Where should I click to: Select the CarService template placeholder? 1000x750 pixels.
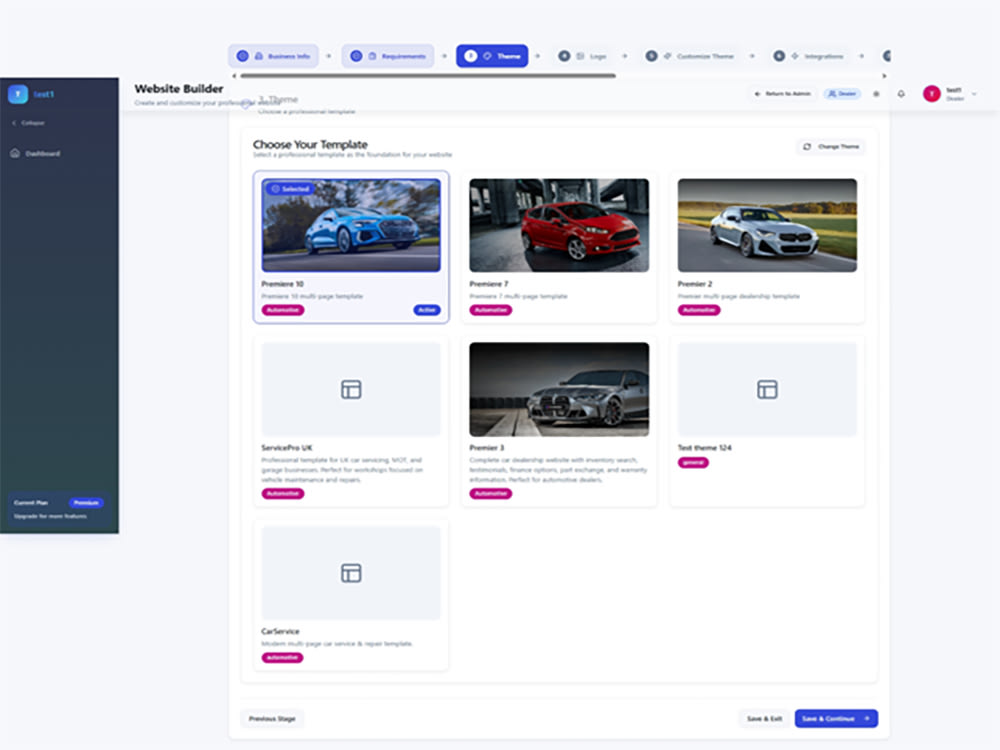coord(351,573)
